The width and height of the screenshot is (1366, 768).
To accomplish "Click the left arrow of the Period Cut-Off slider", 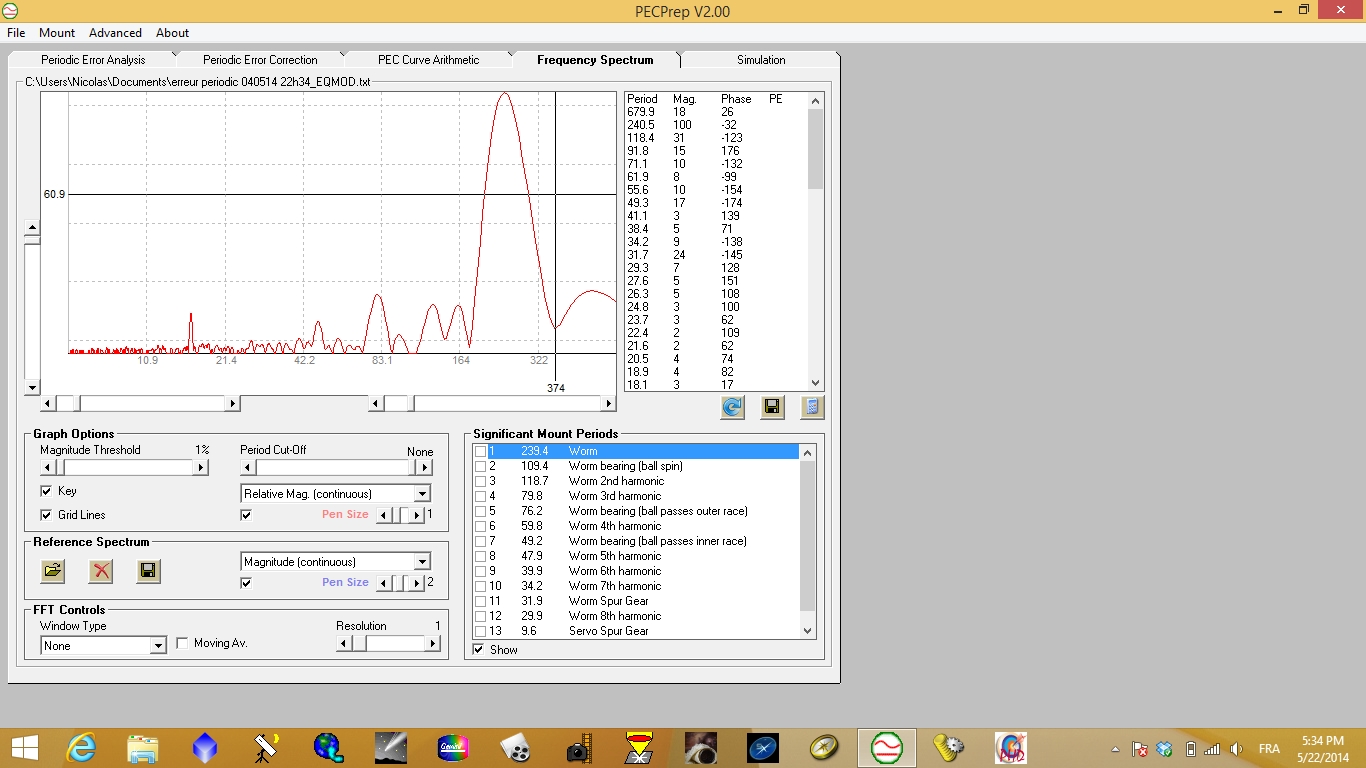I will pos(247,467).
